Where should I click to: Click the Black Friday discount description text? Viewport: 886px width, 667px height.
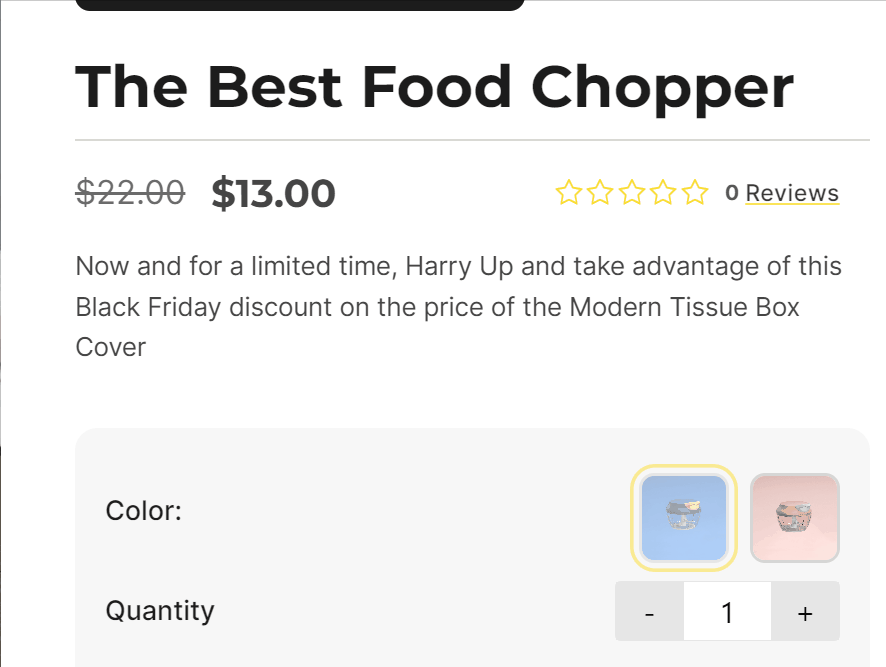[x=459, y=307]
